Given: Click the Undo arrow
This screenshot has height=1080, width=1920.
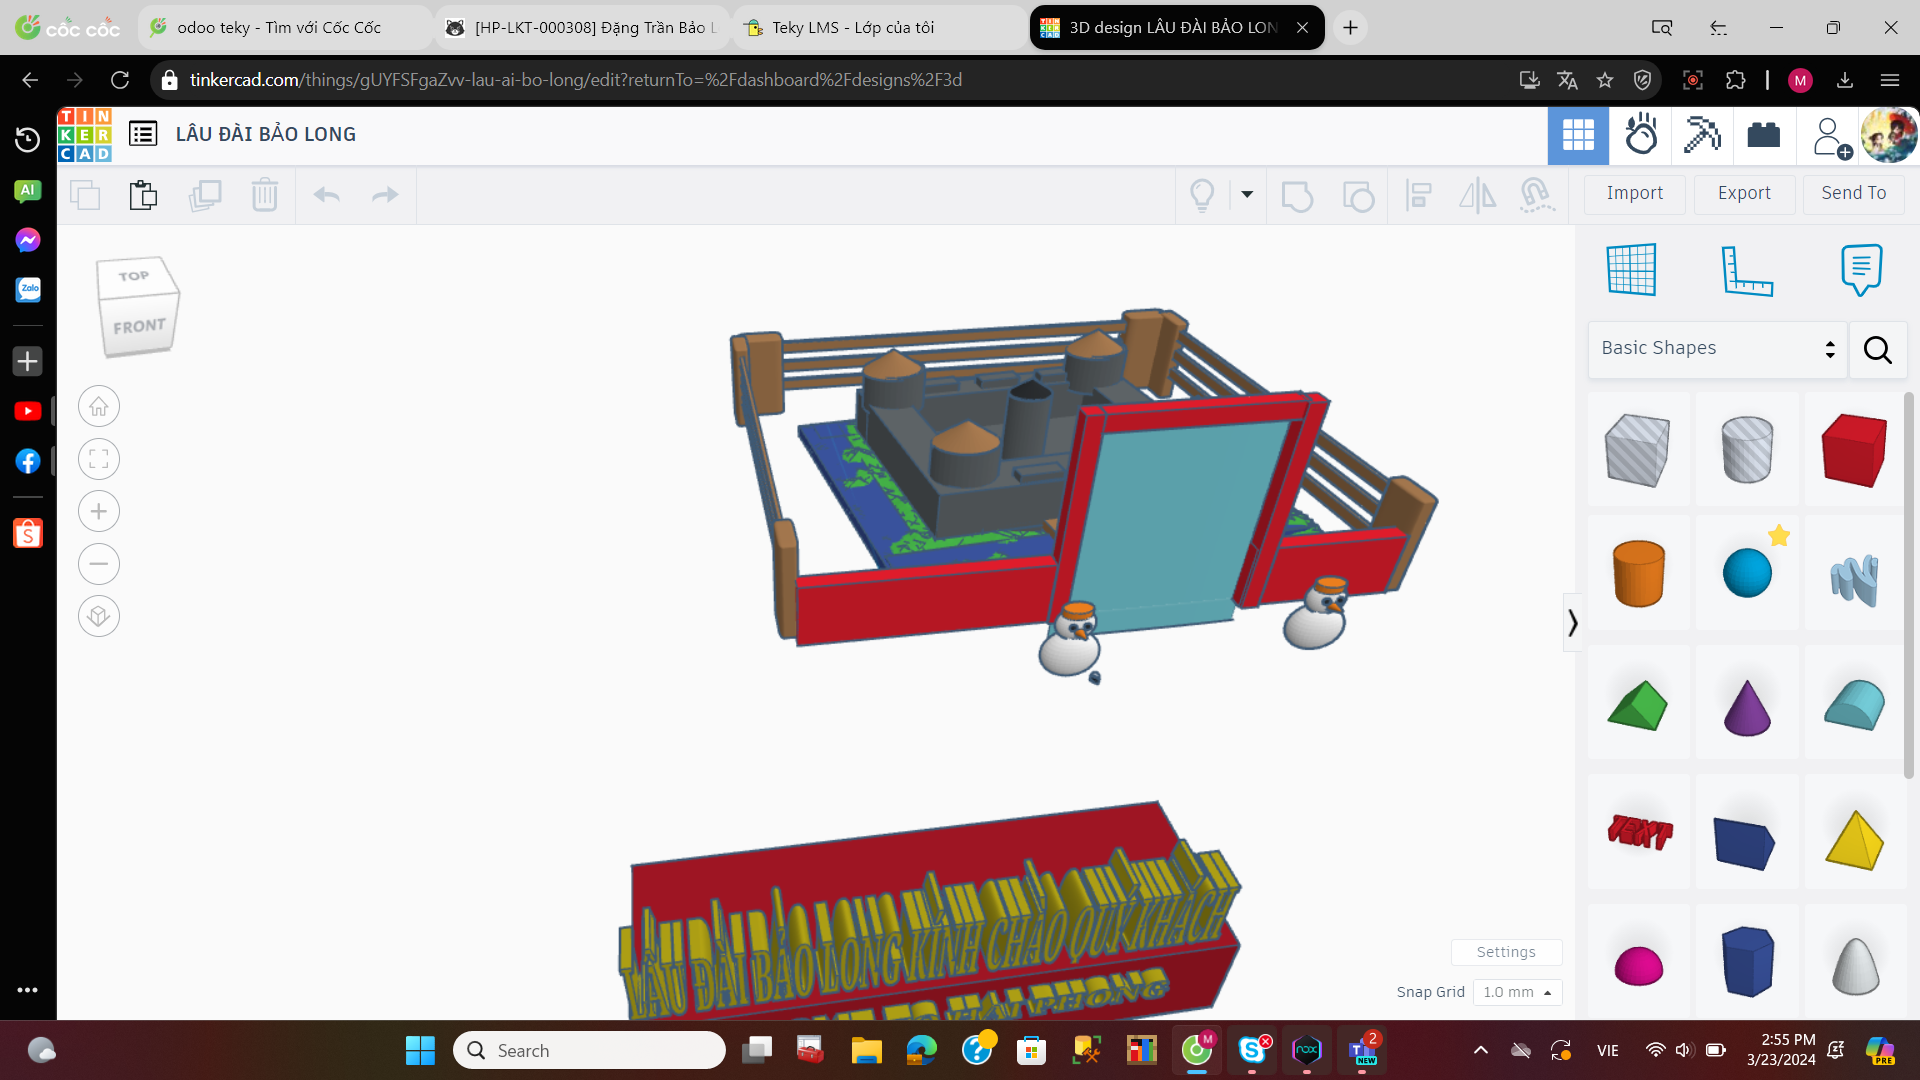Looking at the screenshot, I should coord(326,194).
